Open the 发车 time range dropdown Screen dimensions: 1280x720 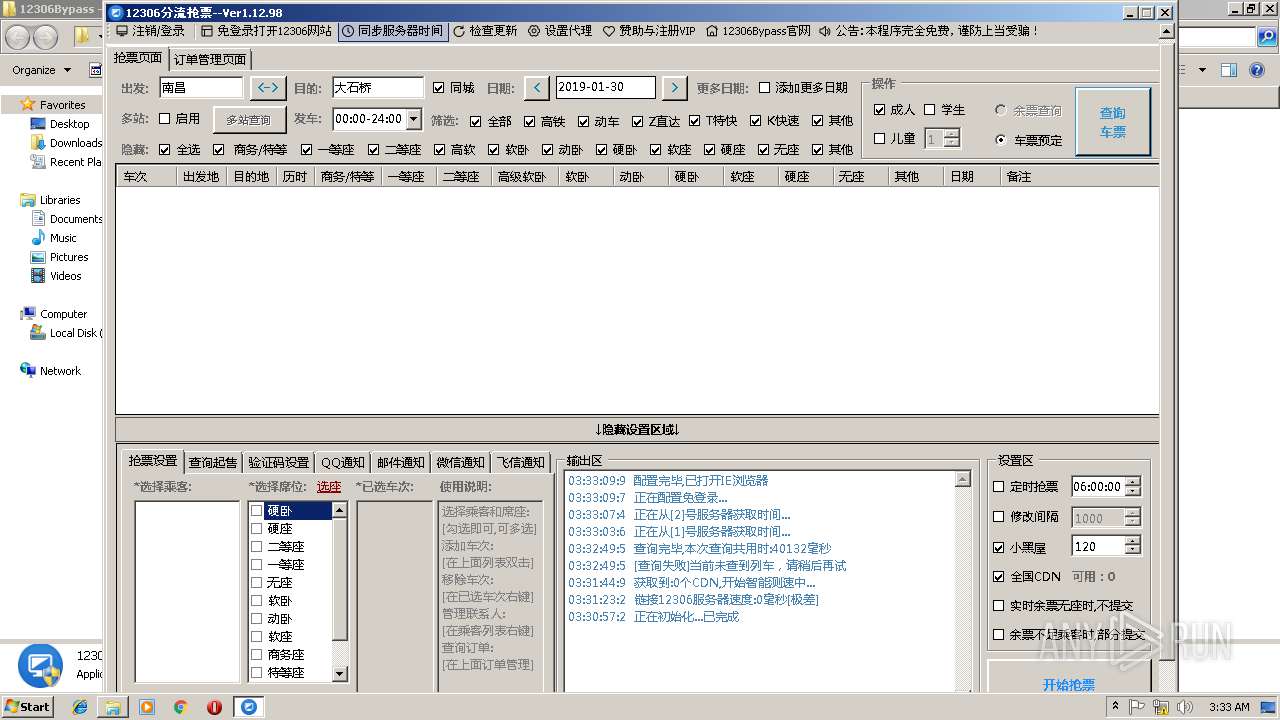(x=414, y=119)
